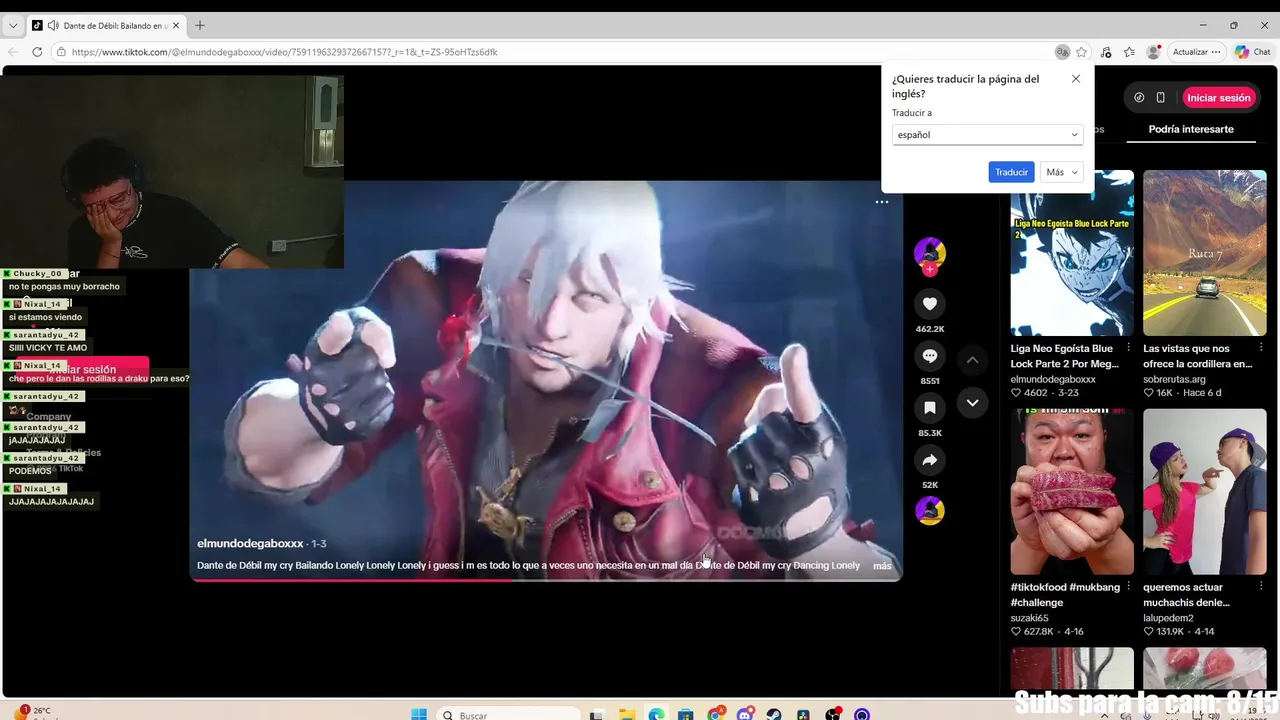Open the sound disc below share count
Viewport: 1280px width, 720px height.
(x=929, y=511)
